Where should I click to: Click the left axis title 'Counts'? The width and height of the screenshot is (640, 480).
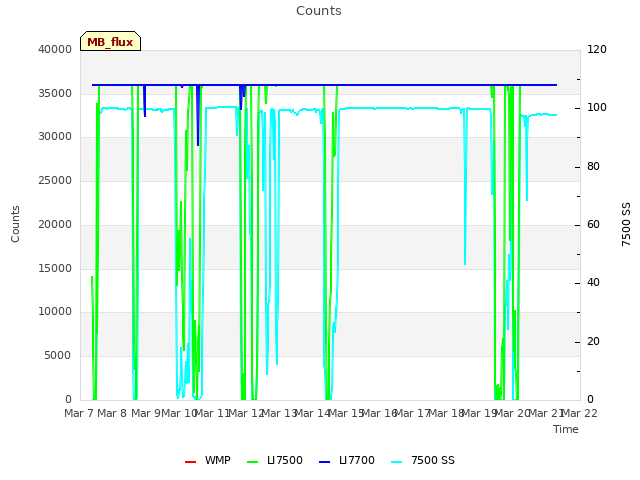point(15,224)
